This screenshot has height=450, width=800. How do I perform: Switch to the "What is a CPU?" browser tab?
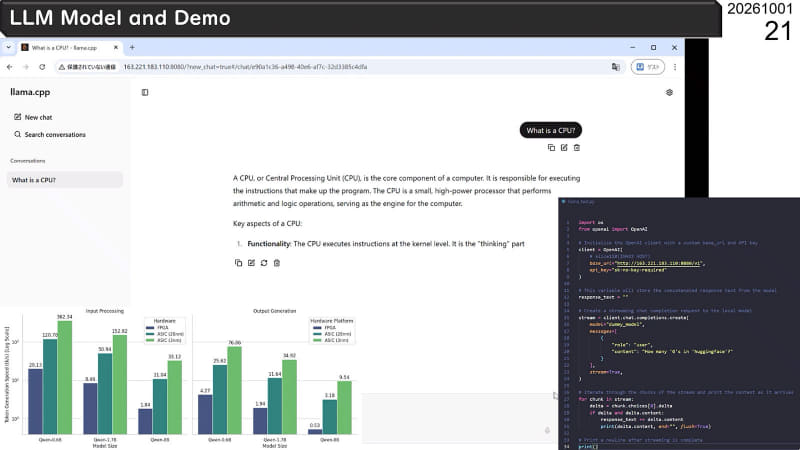64,47
